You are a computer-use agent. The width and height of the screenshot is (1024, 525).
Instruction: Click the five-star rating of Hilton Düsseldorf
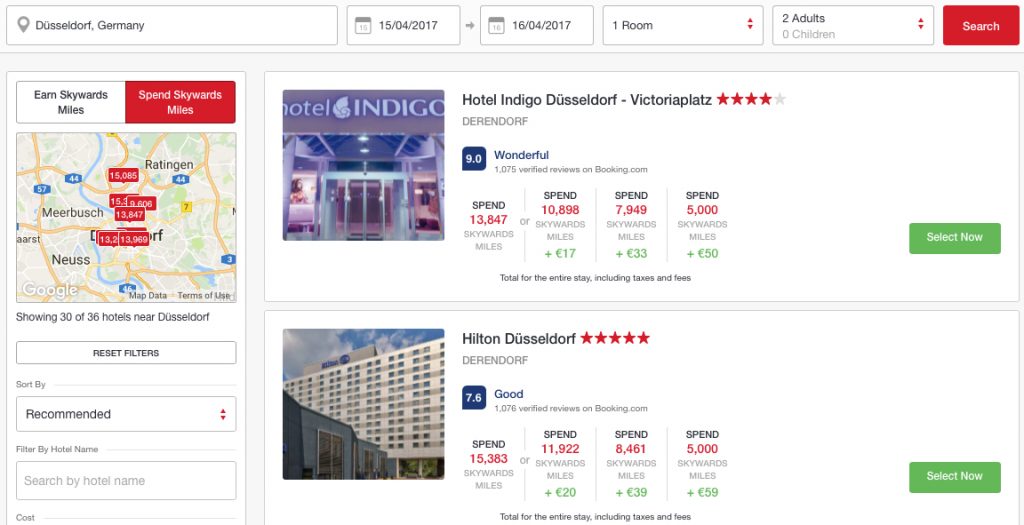[615, 338]
